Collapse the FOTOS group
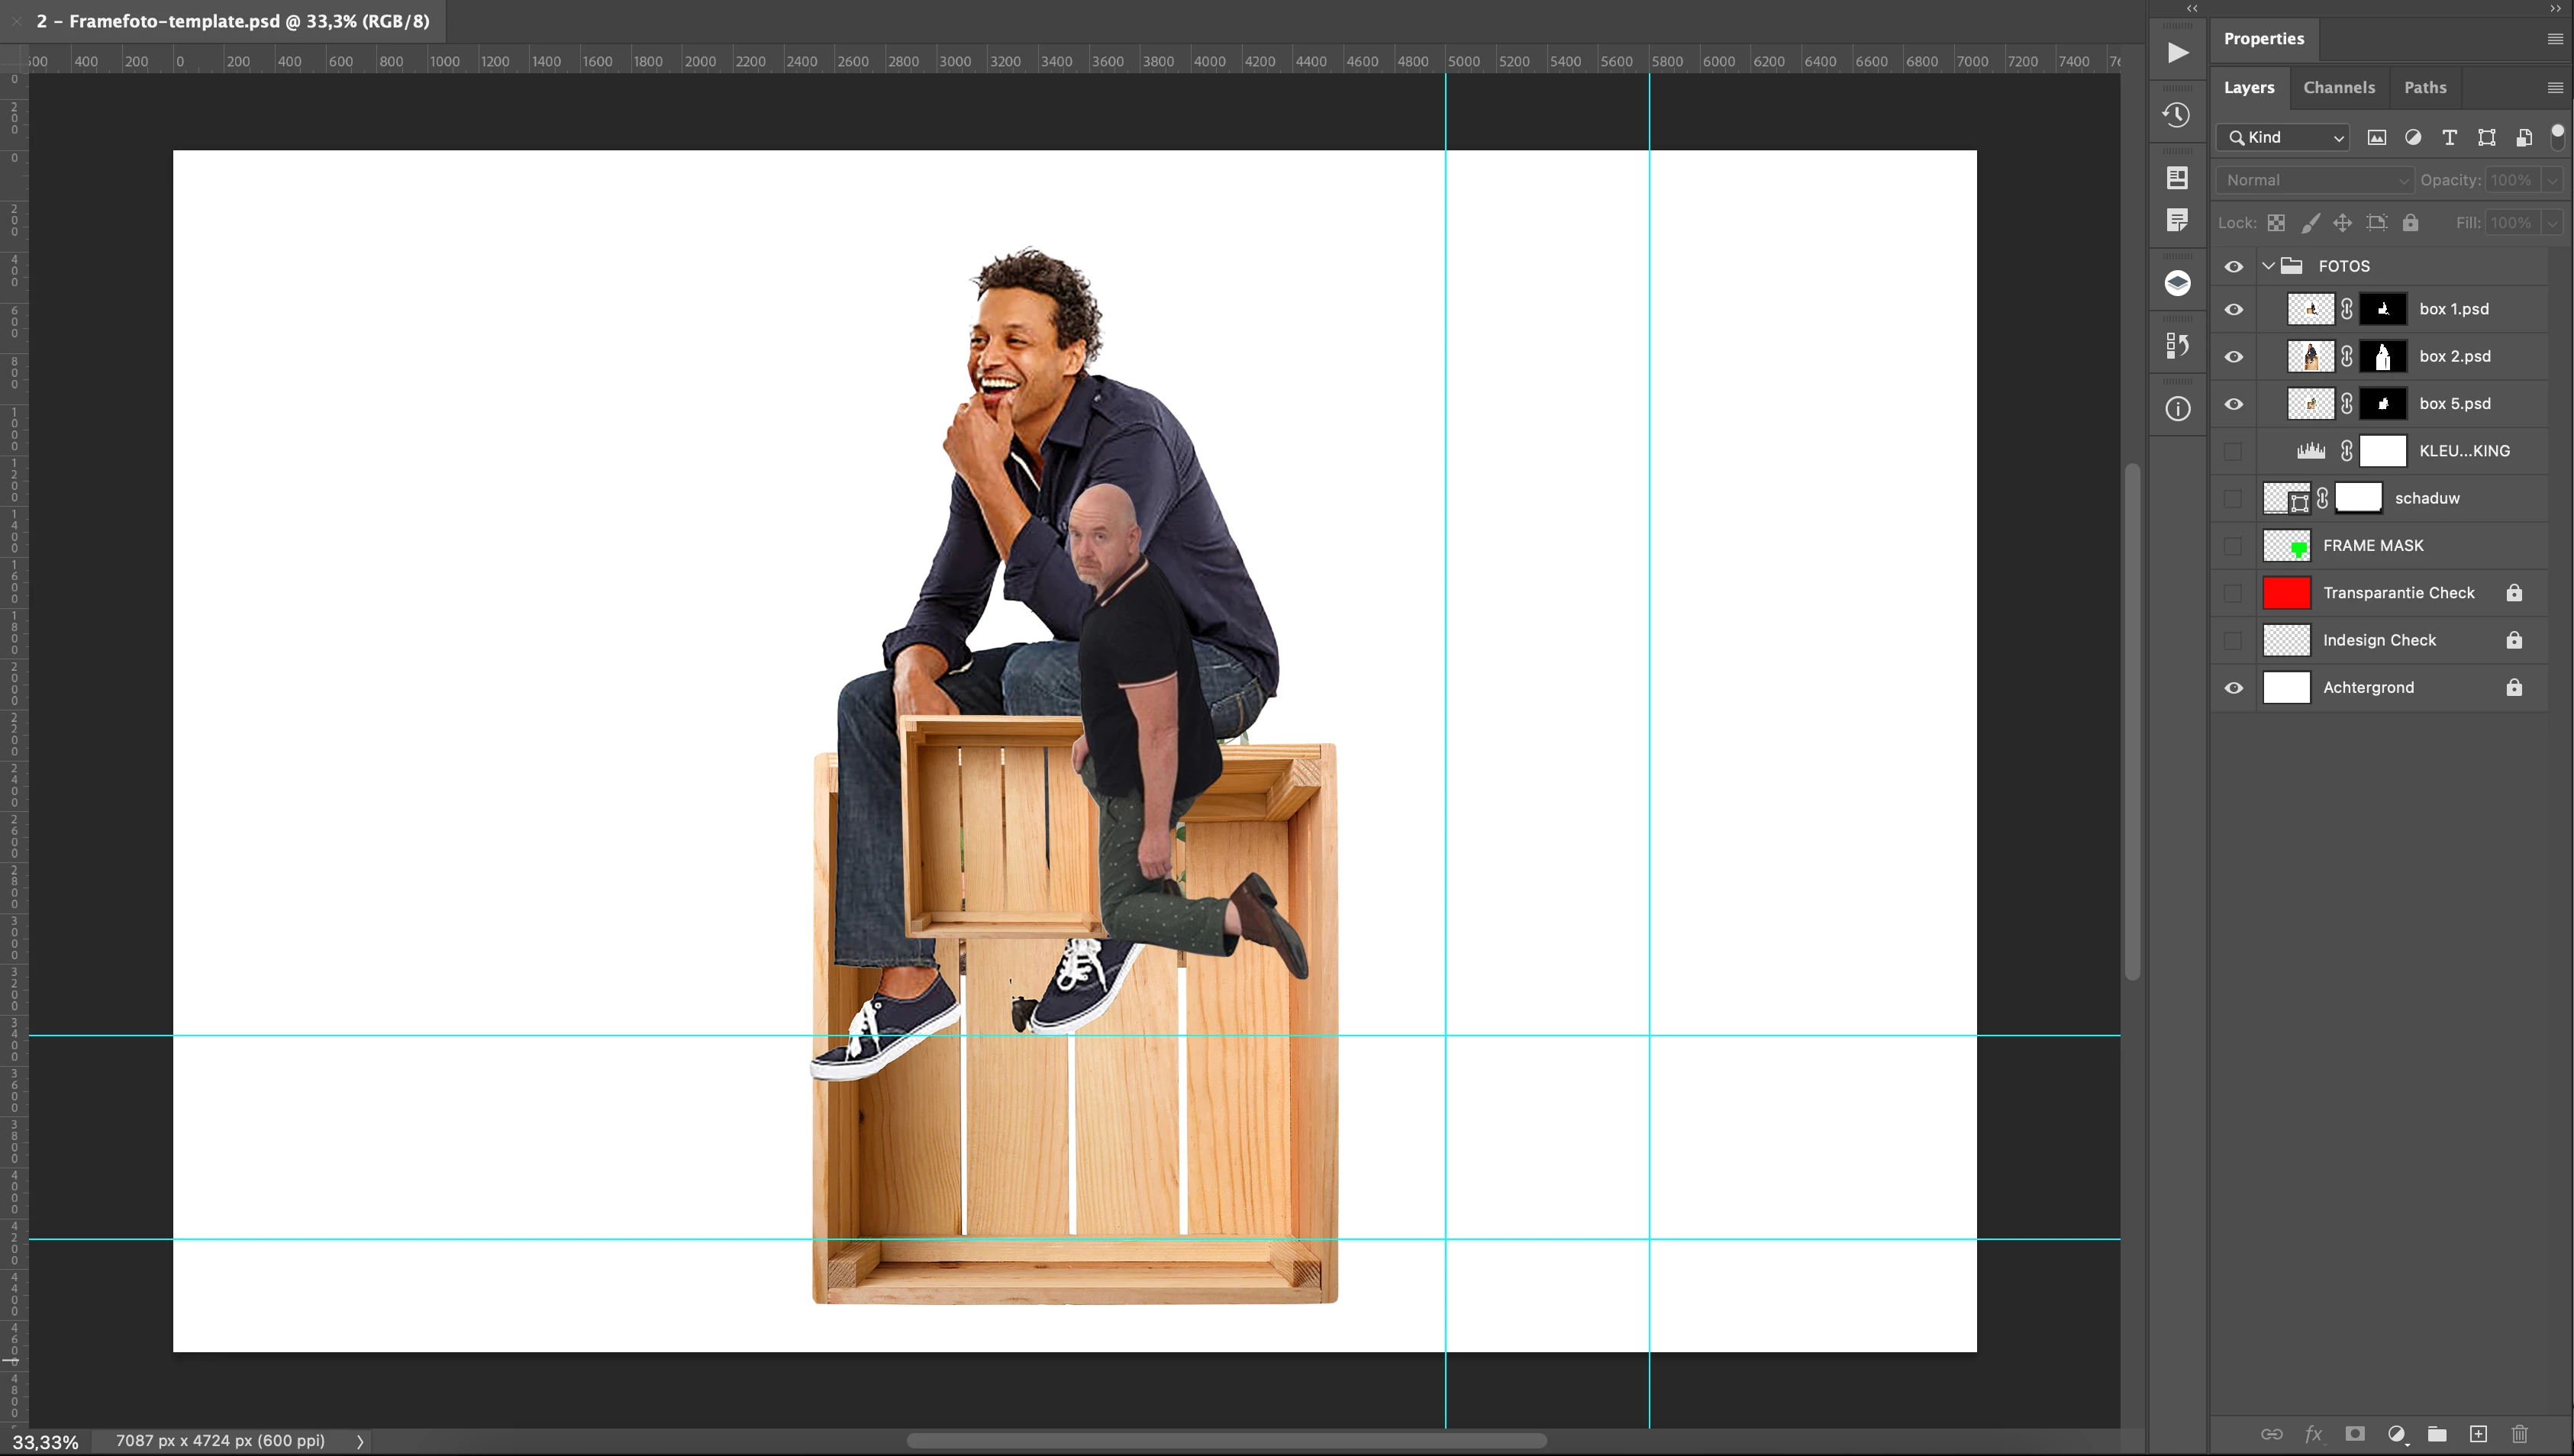Image resolution: width=2574 pixels, height=1456 pixels. 2268,266
